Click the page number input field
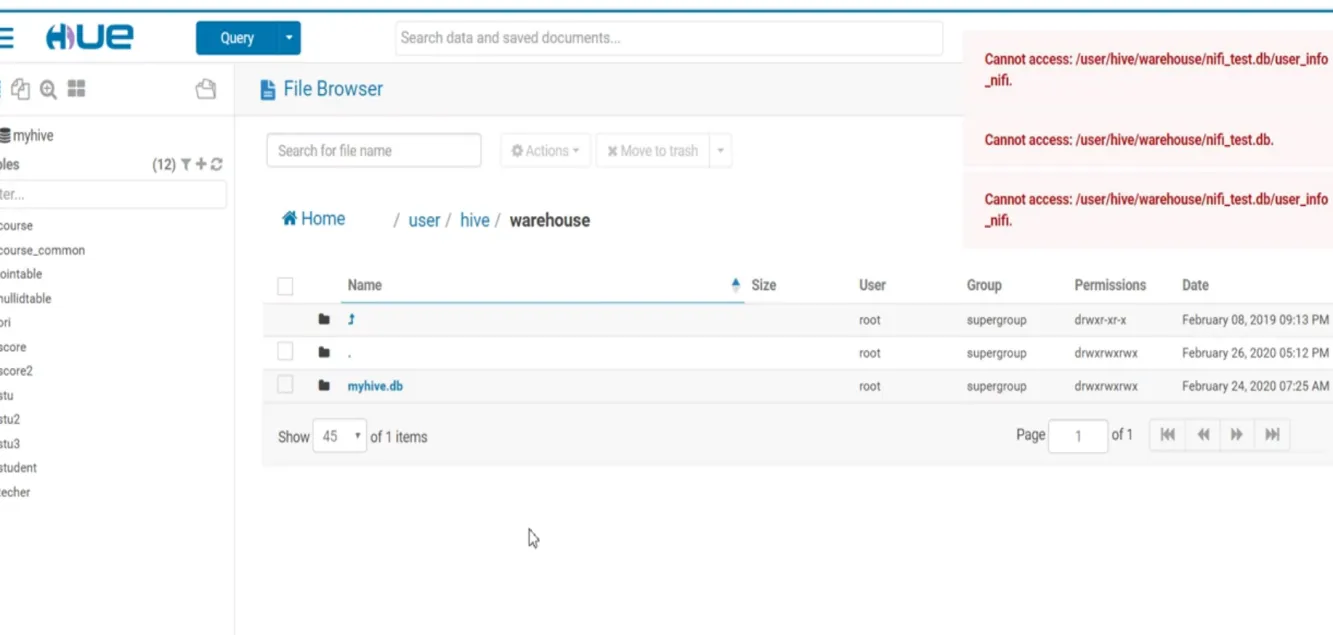This screenshot has height=635, width=1333. pos(1078,436)
